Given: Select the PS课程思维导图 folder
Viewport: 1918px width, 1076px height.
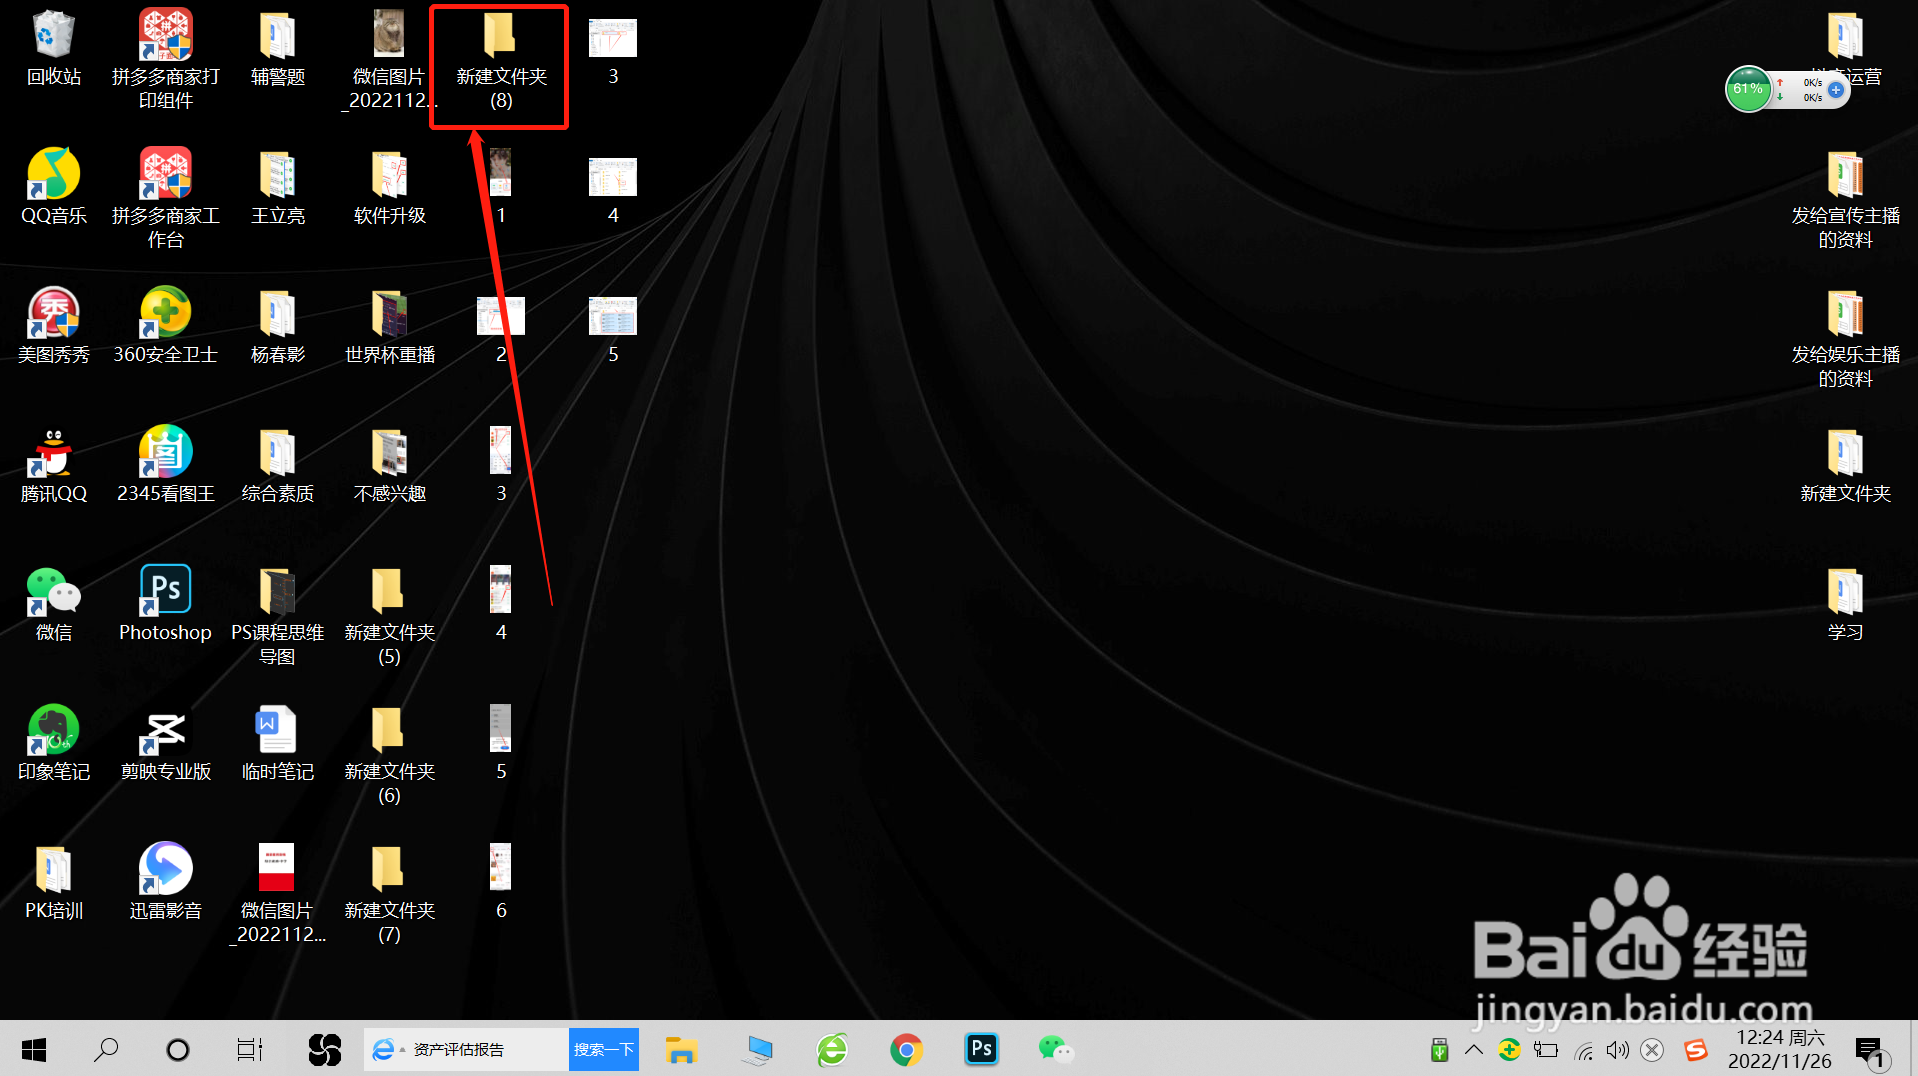Looking at the screenshot, I should tap(278, 616).
